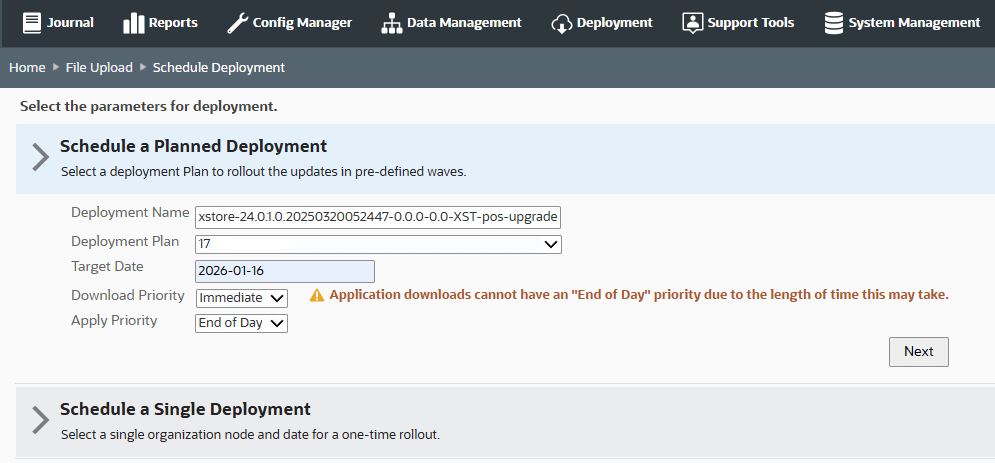Click the orange warning triangle icon

pyautogui.click(x=317, y=296)
